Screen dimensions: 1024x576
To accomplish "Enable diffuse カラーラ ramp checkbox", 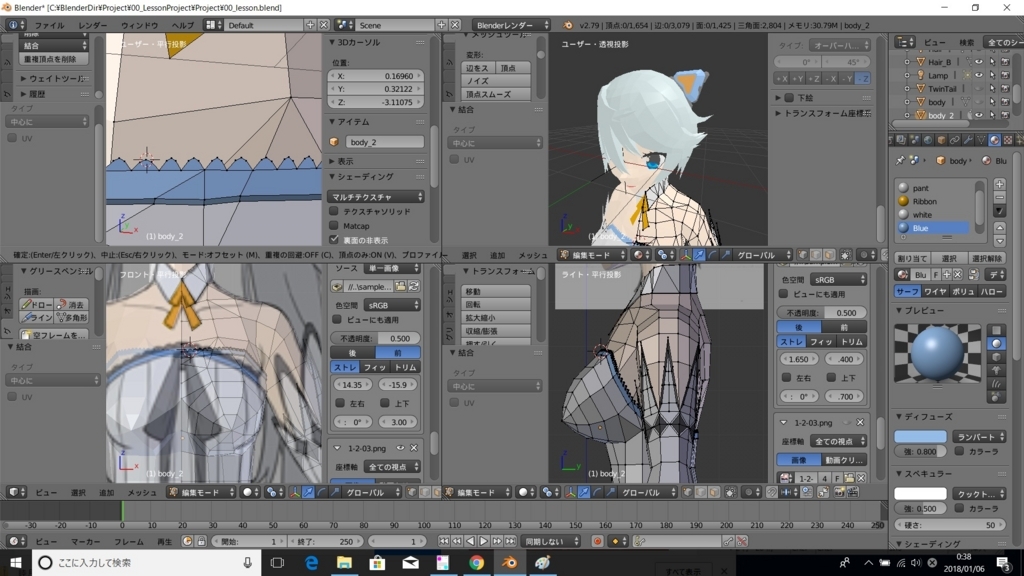I will (x=959, y=451).
